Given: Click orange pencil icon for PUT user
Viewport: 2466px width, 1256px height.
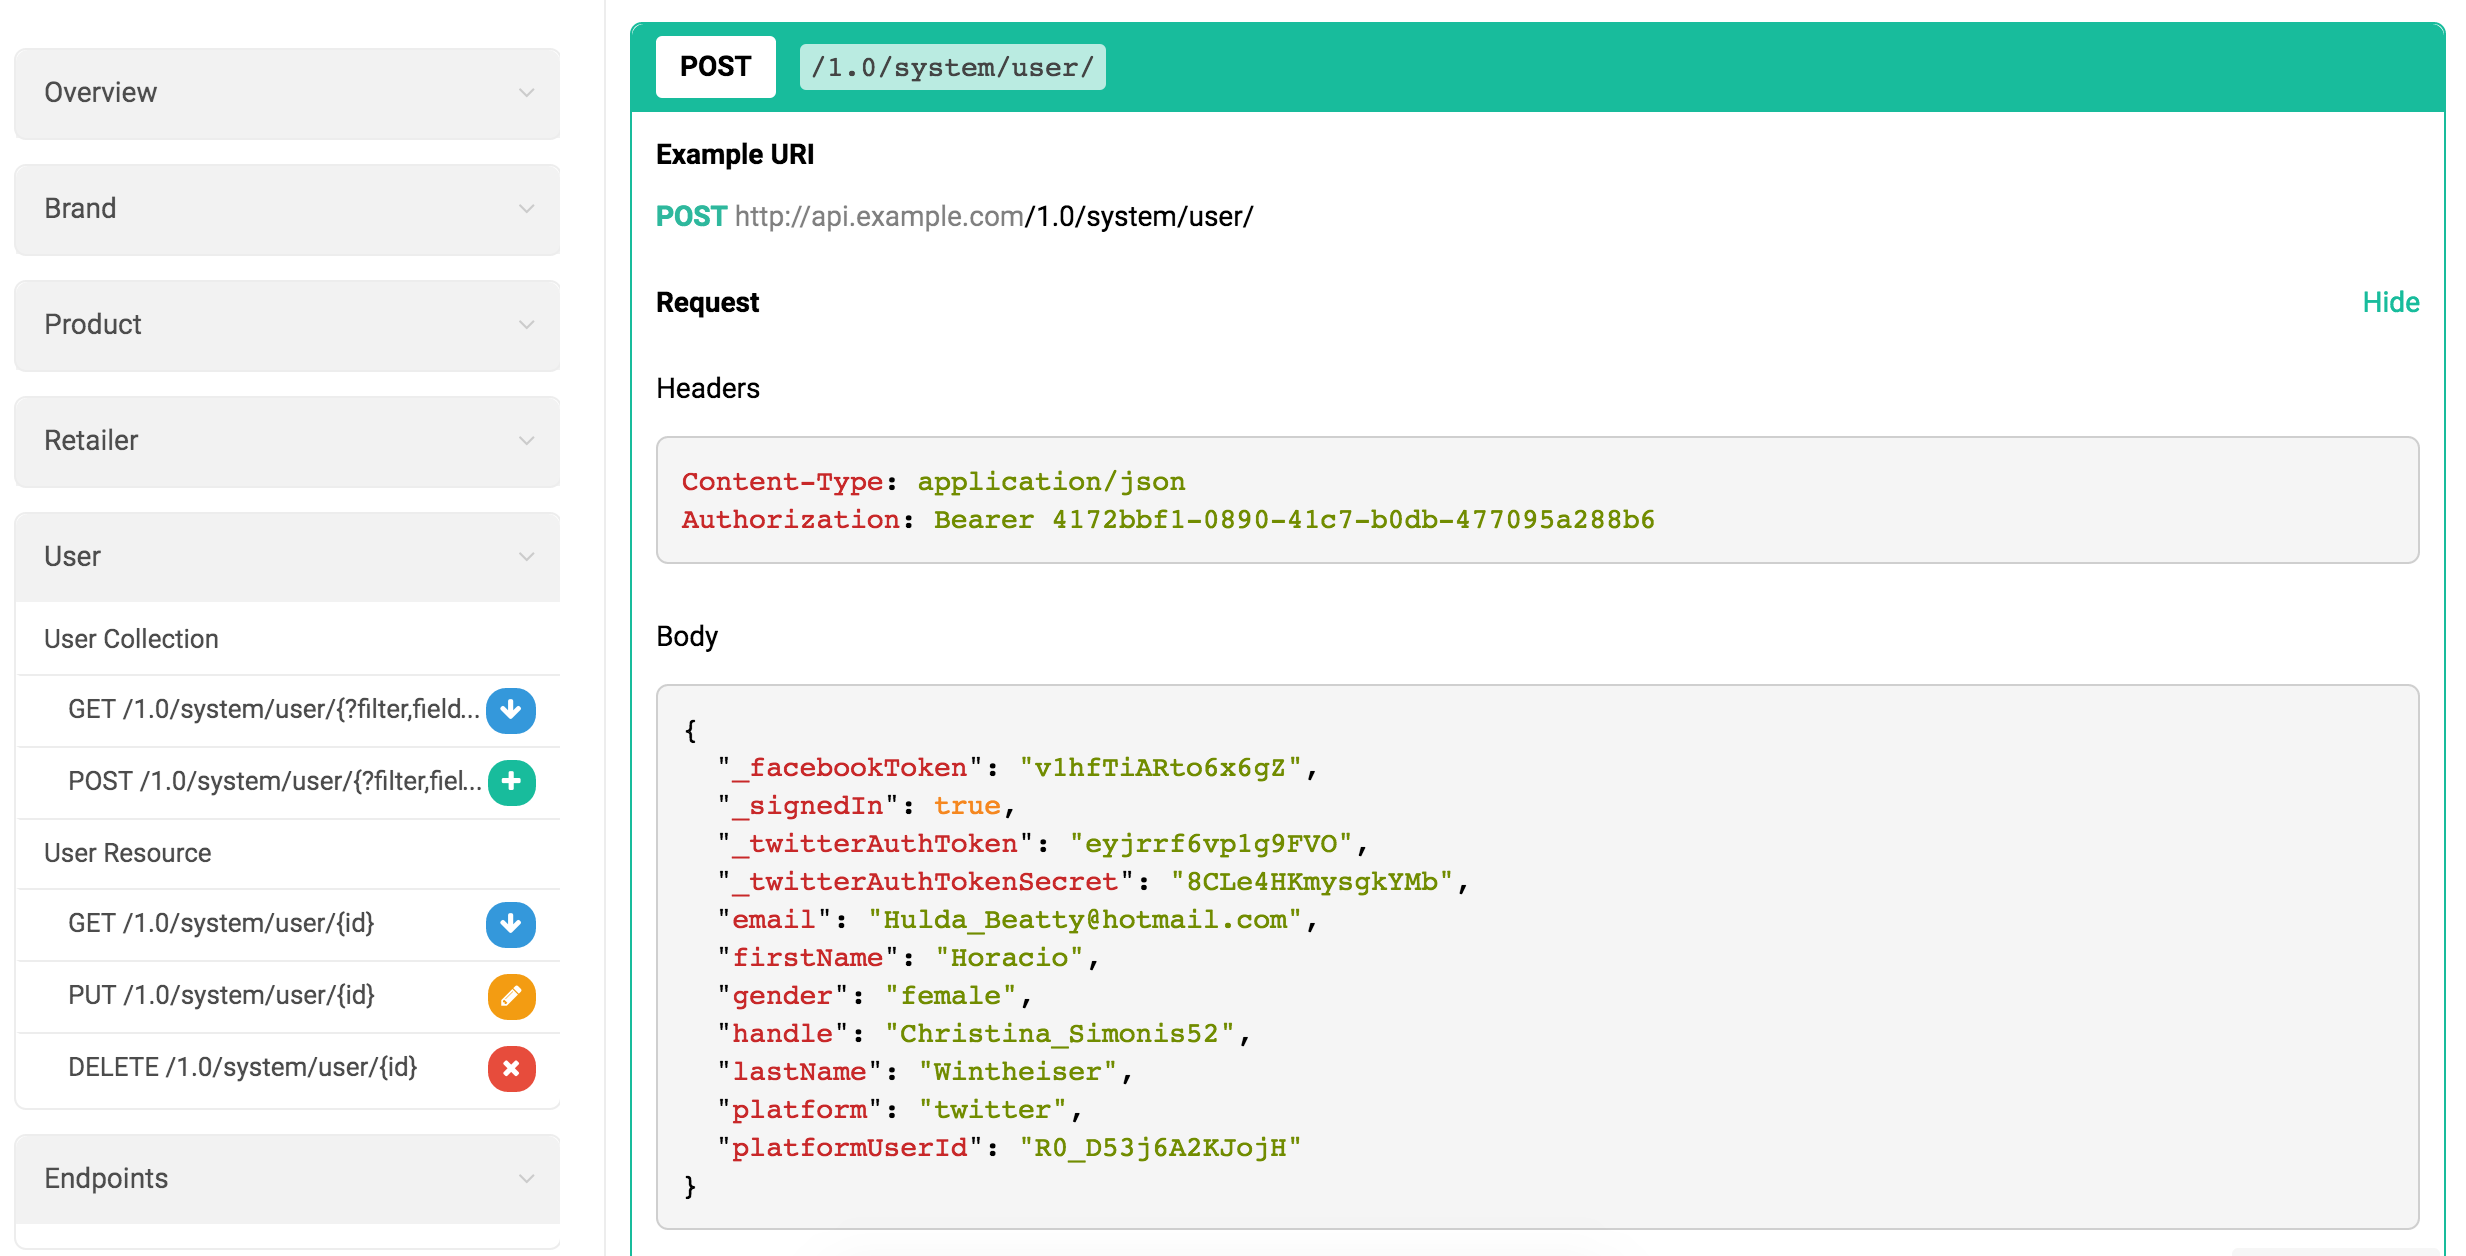Looking at the screenshot, I should 511,996.
